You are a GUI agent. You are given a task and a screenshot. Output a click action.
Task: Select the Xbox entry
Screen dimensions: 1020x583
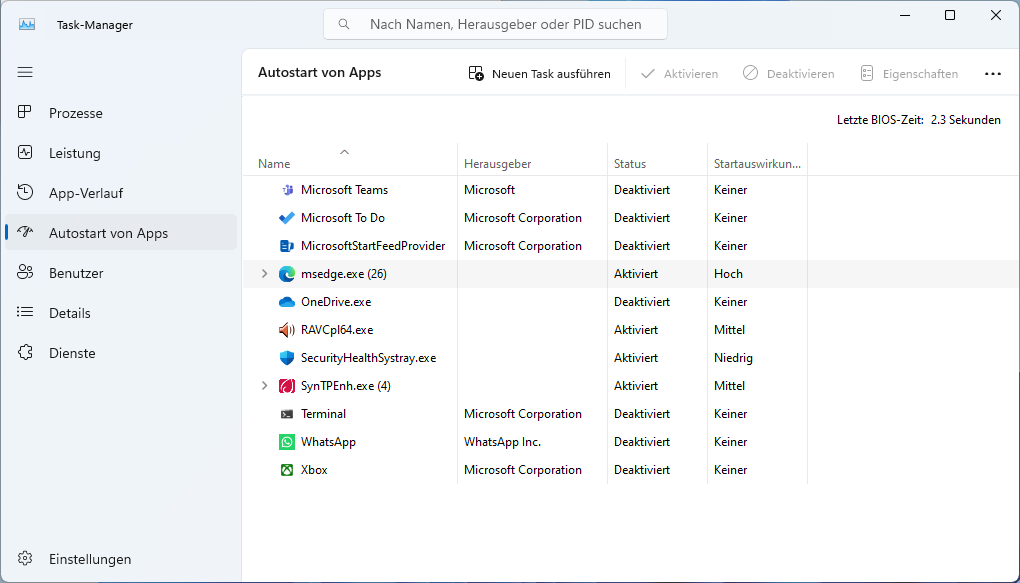[x=314, y=470]
